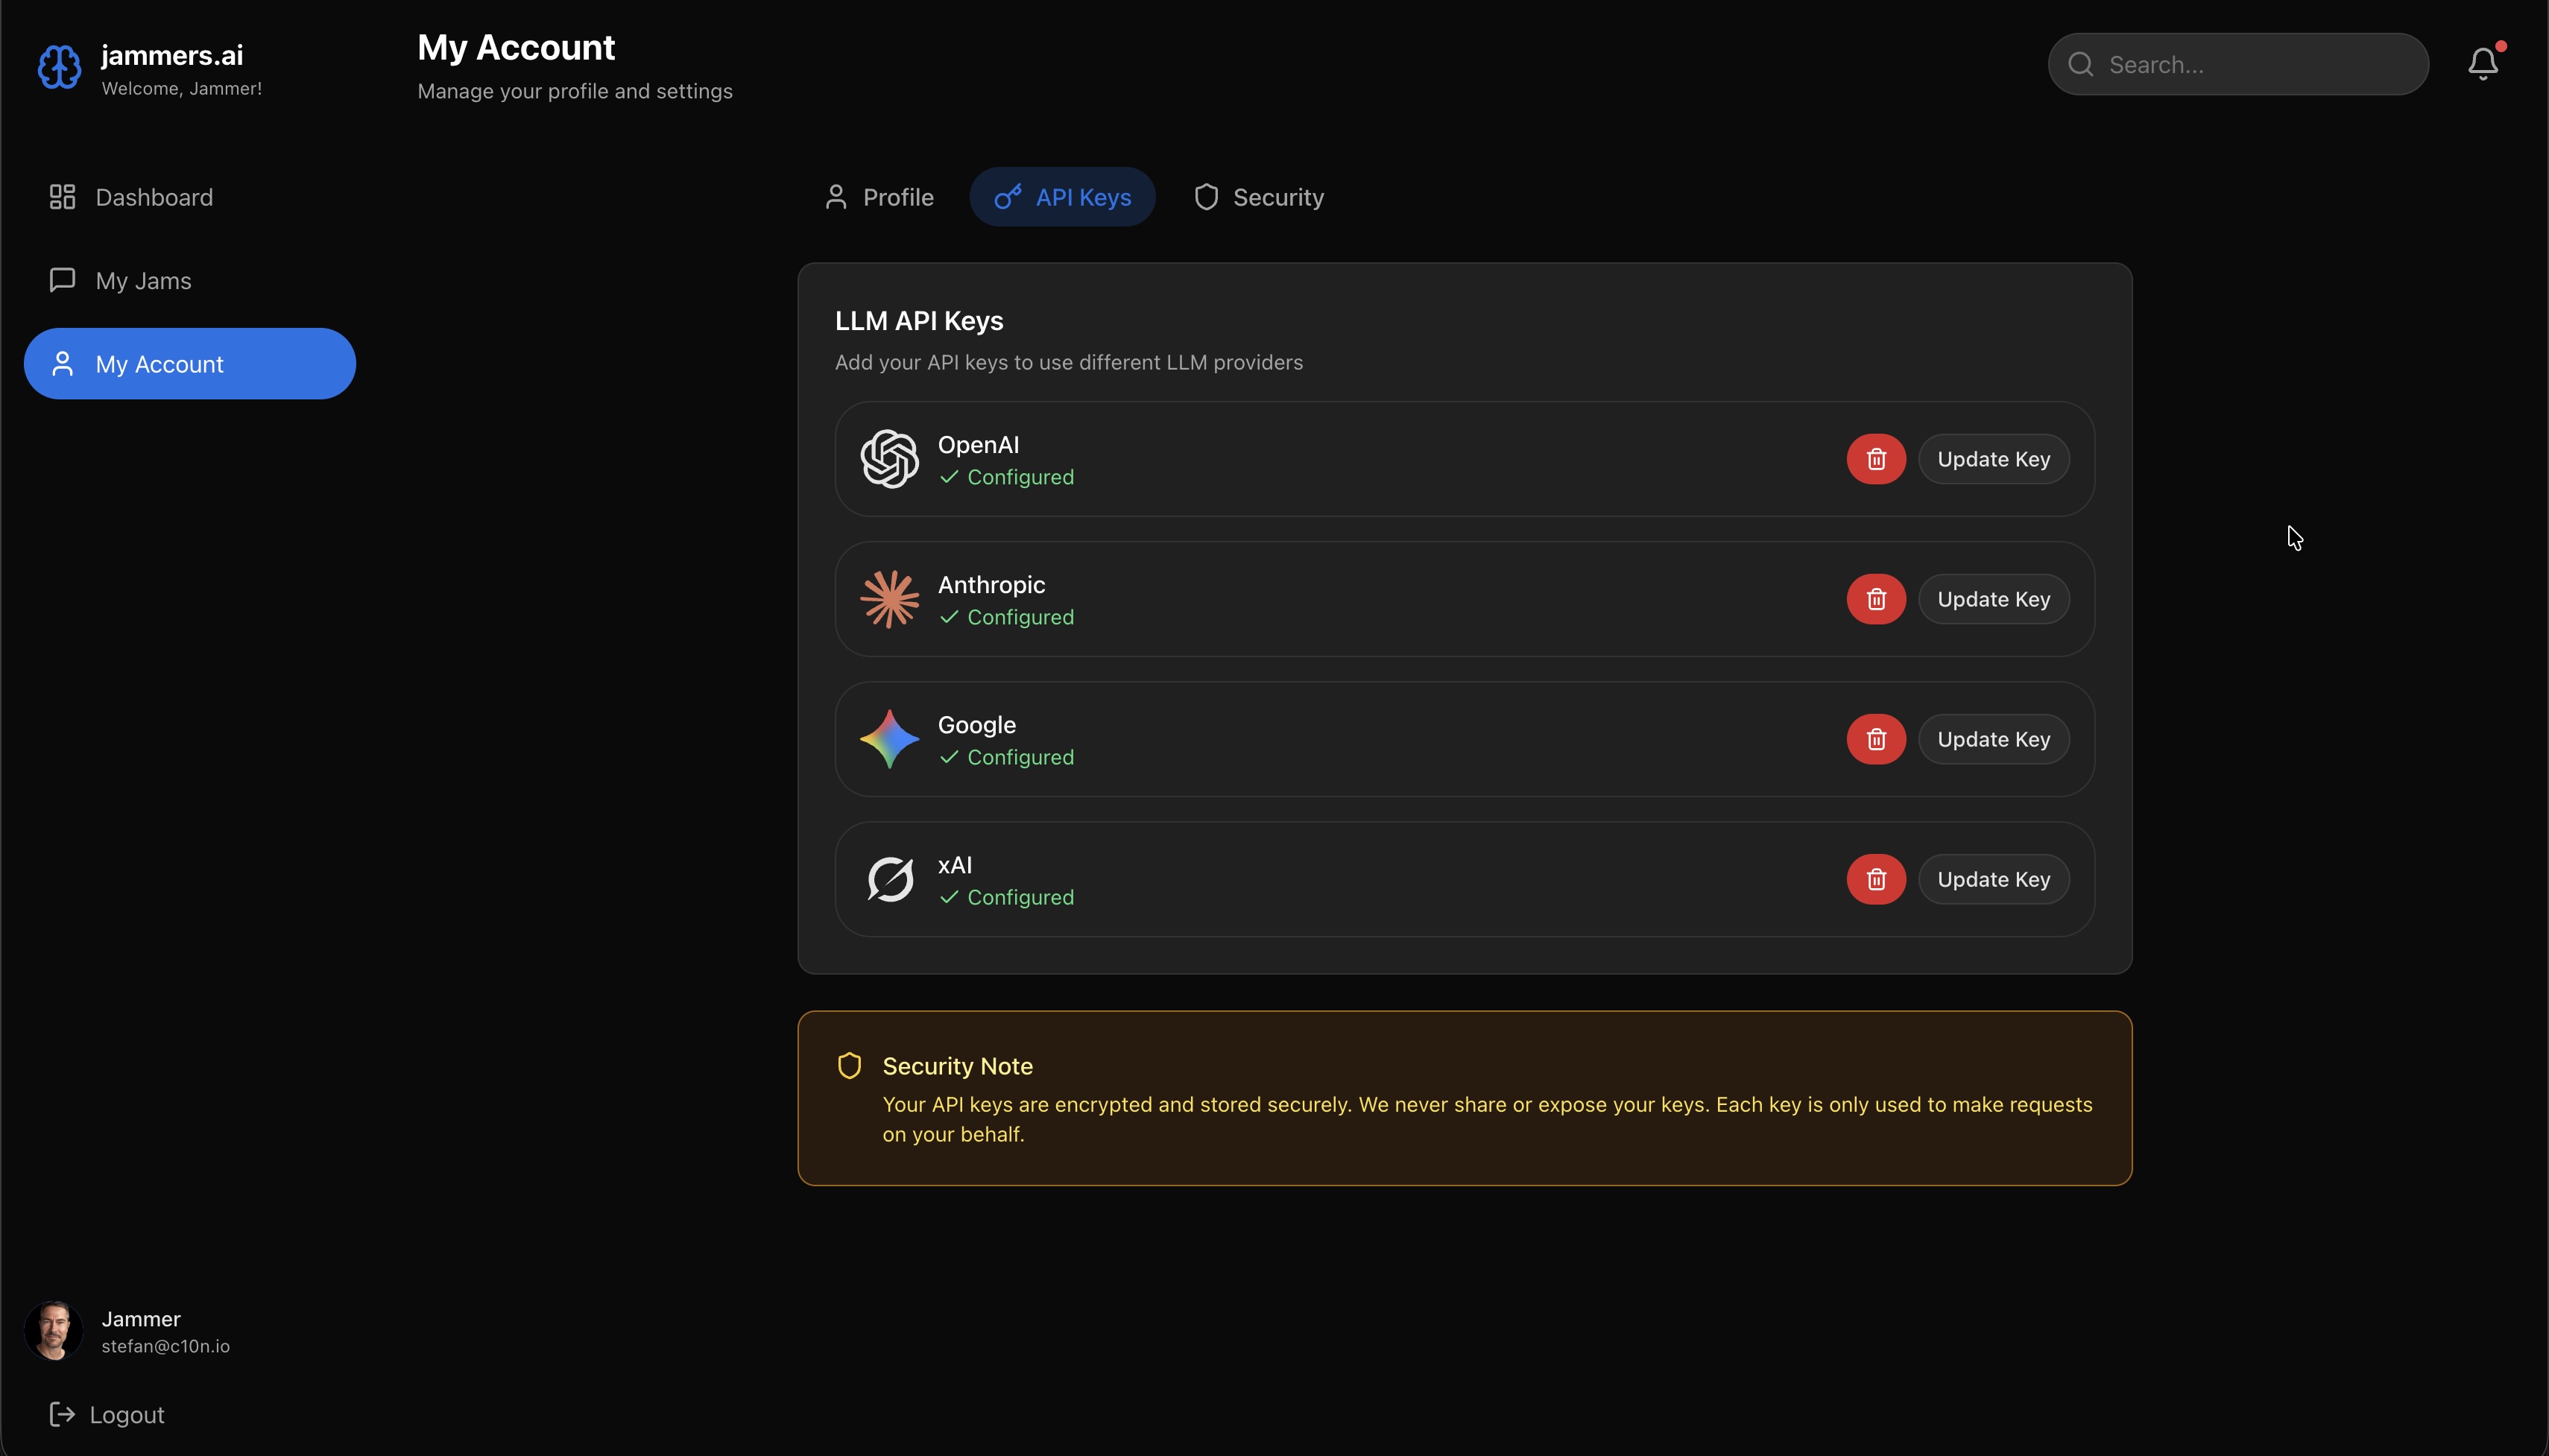Open the notifications bell
This screenshot has height=1456, width=2549.
pyautogui.click(x=2483, y=64)
